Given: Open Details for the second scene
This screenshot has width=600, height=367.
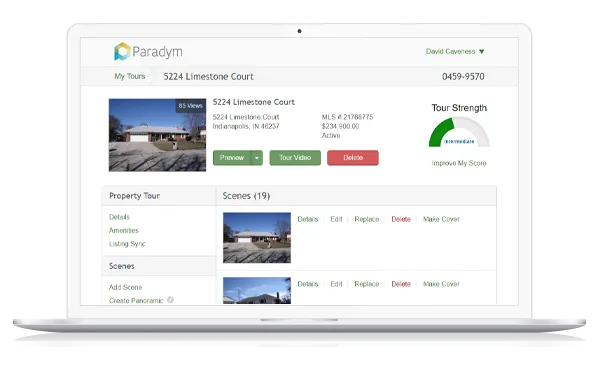Looking at the screenshot, I should 308,284.
